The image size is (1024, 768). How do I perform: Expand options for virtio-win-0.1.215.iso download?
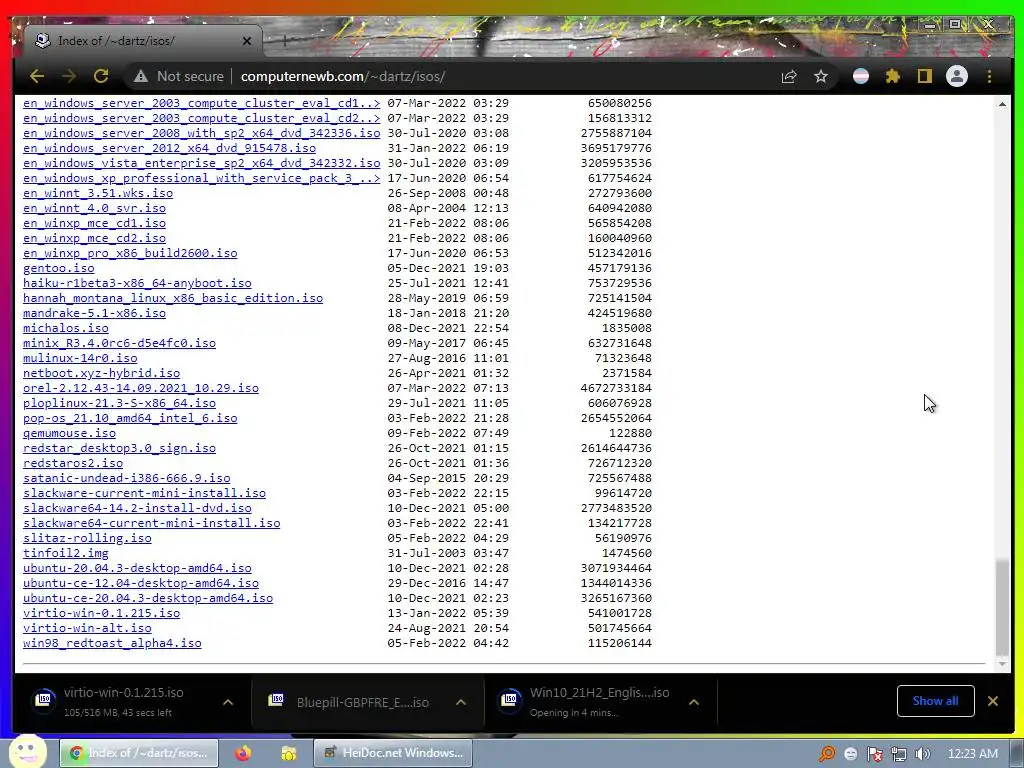[228, 702]
